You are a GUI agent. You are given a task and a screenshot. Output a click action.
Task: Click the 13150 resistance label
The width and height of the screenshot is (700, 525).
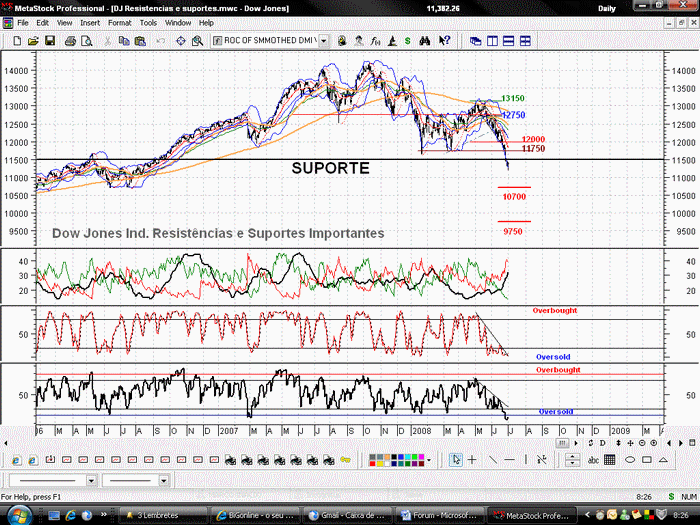512,98
